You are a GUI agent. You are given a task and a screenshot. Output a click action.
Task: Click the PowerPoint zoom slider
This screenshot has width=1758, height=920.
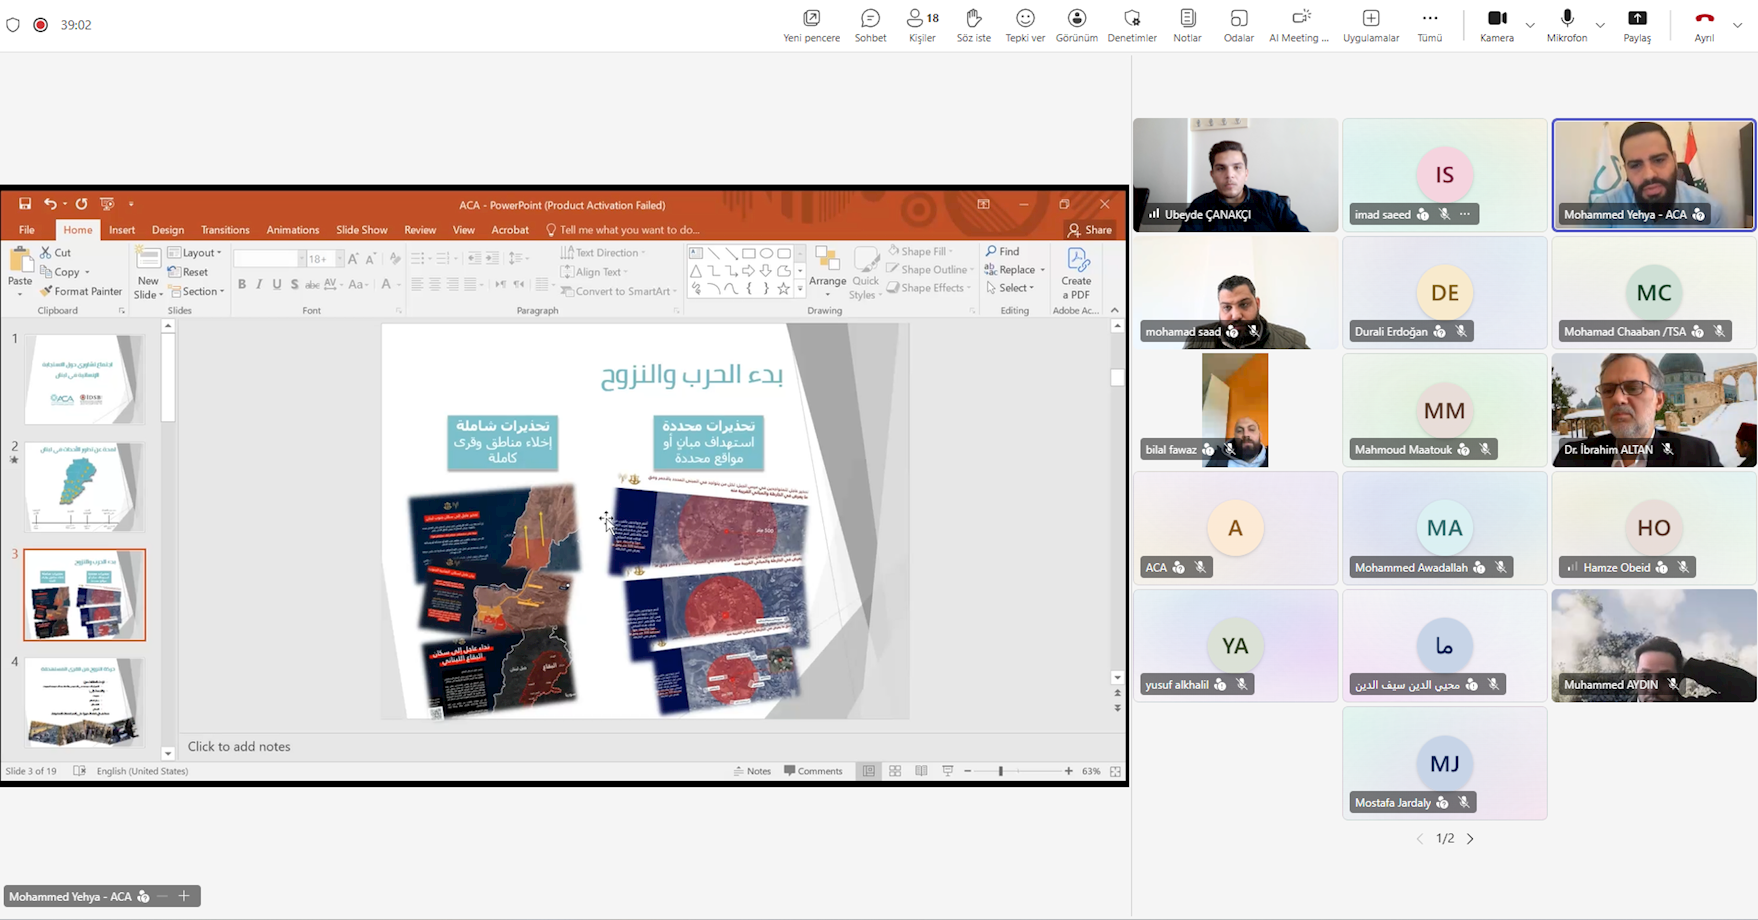click(x=1001, y=771)
